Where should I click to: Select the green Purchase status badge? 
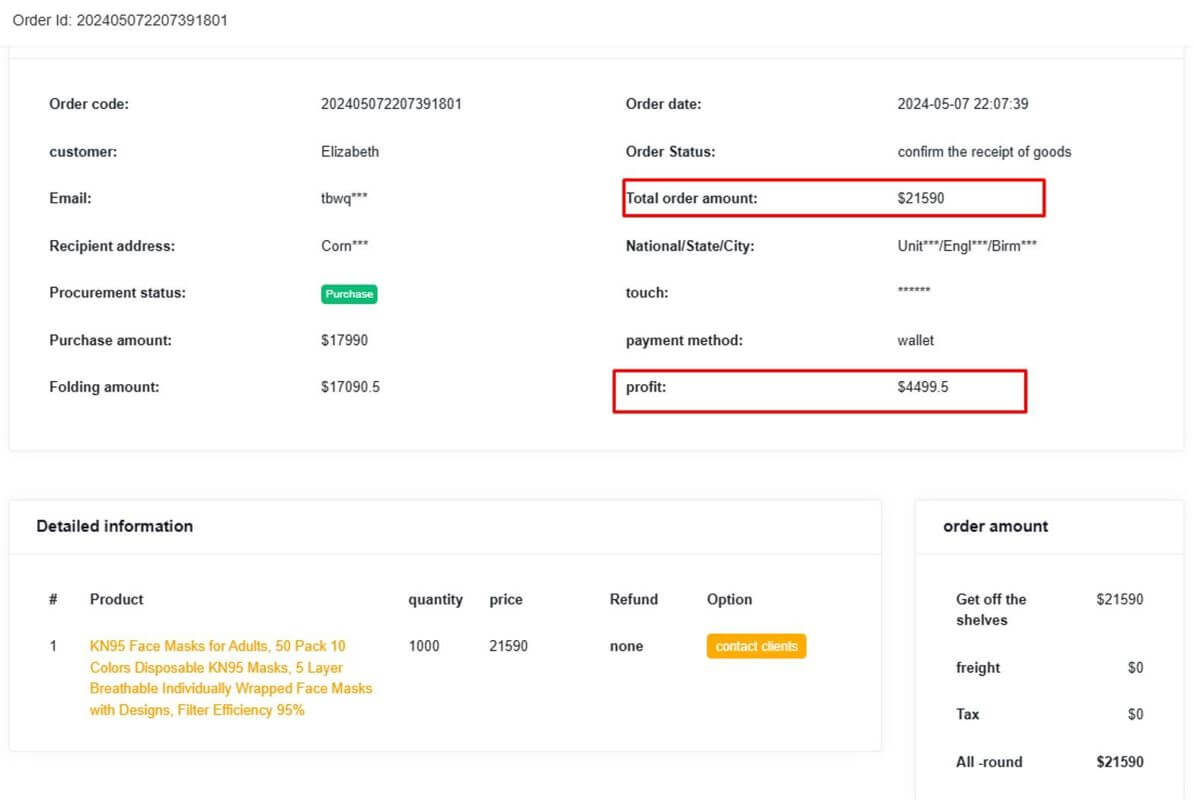(347, 293)
